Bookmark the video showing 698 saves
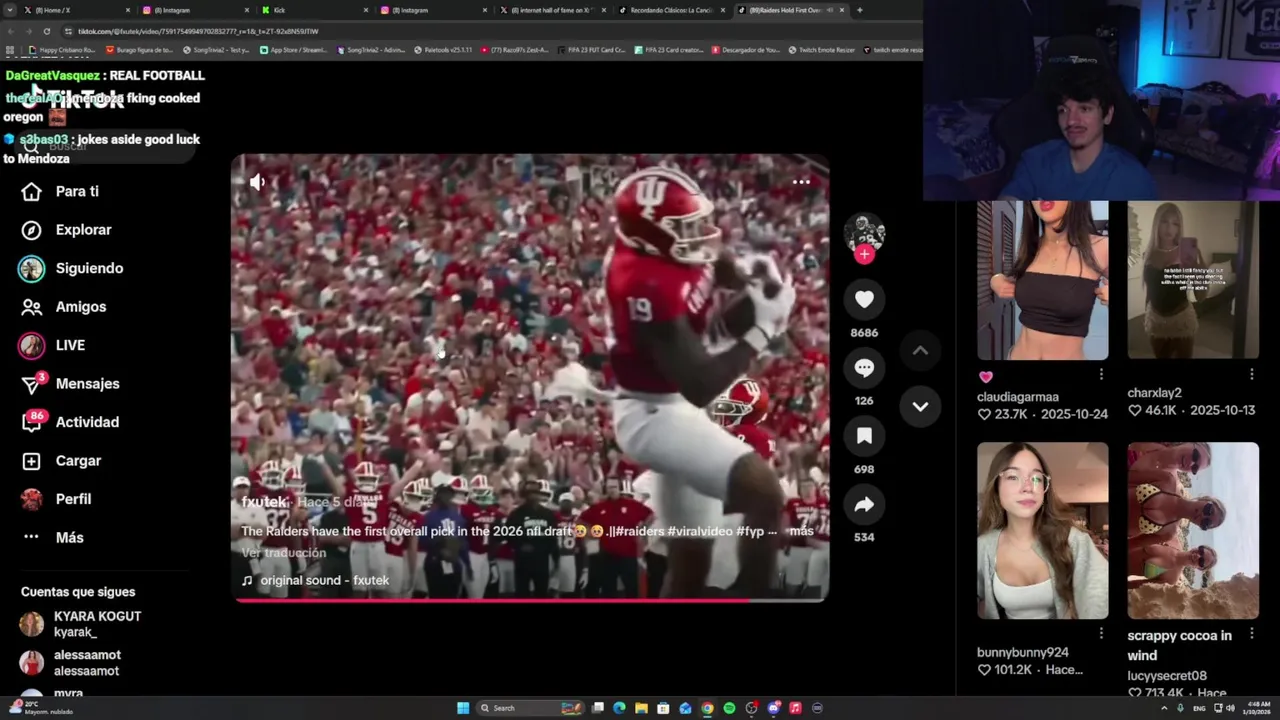 864,436
